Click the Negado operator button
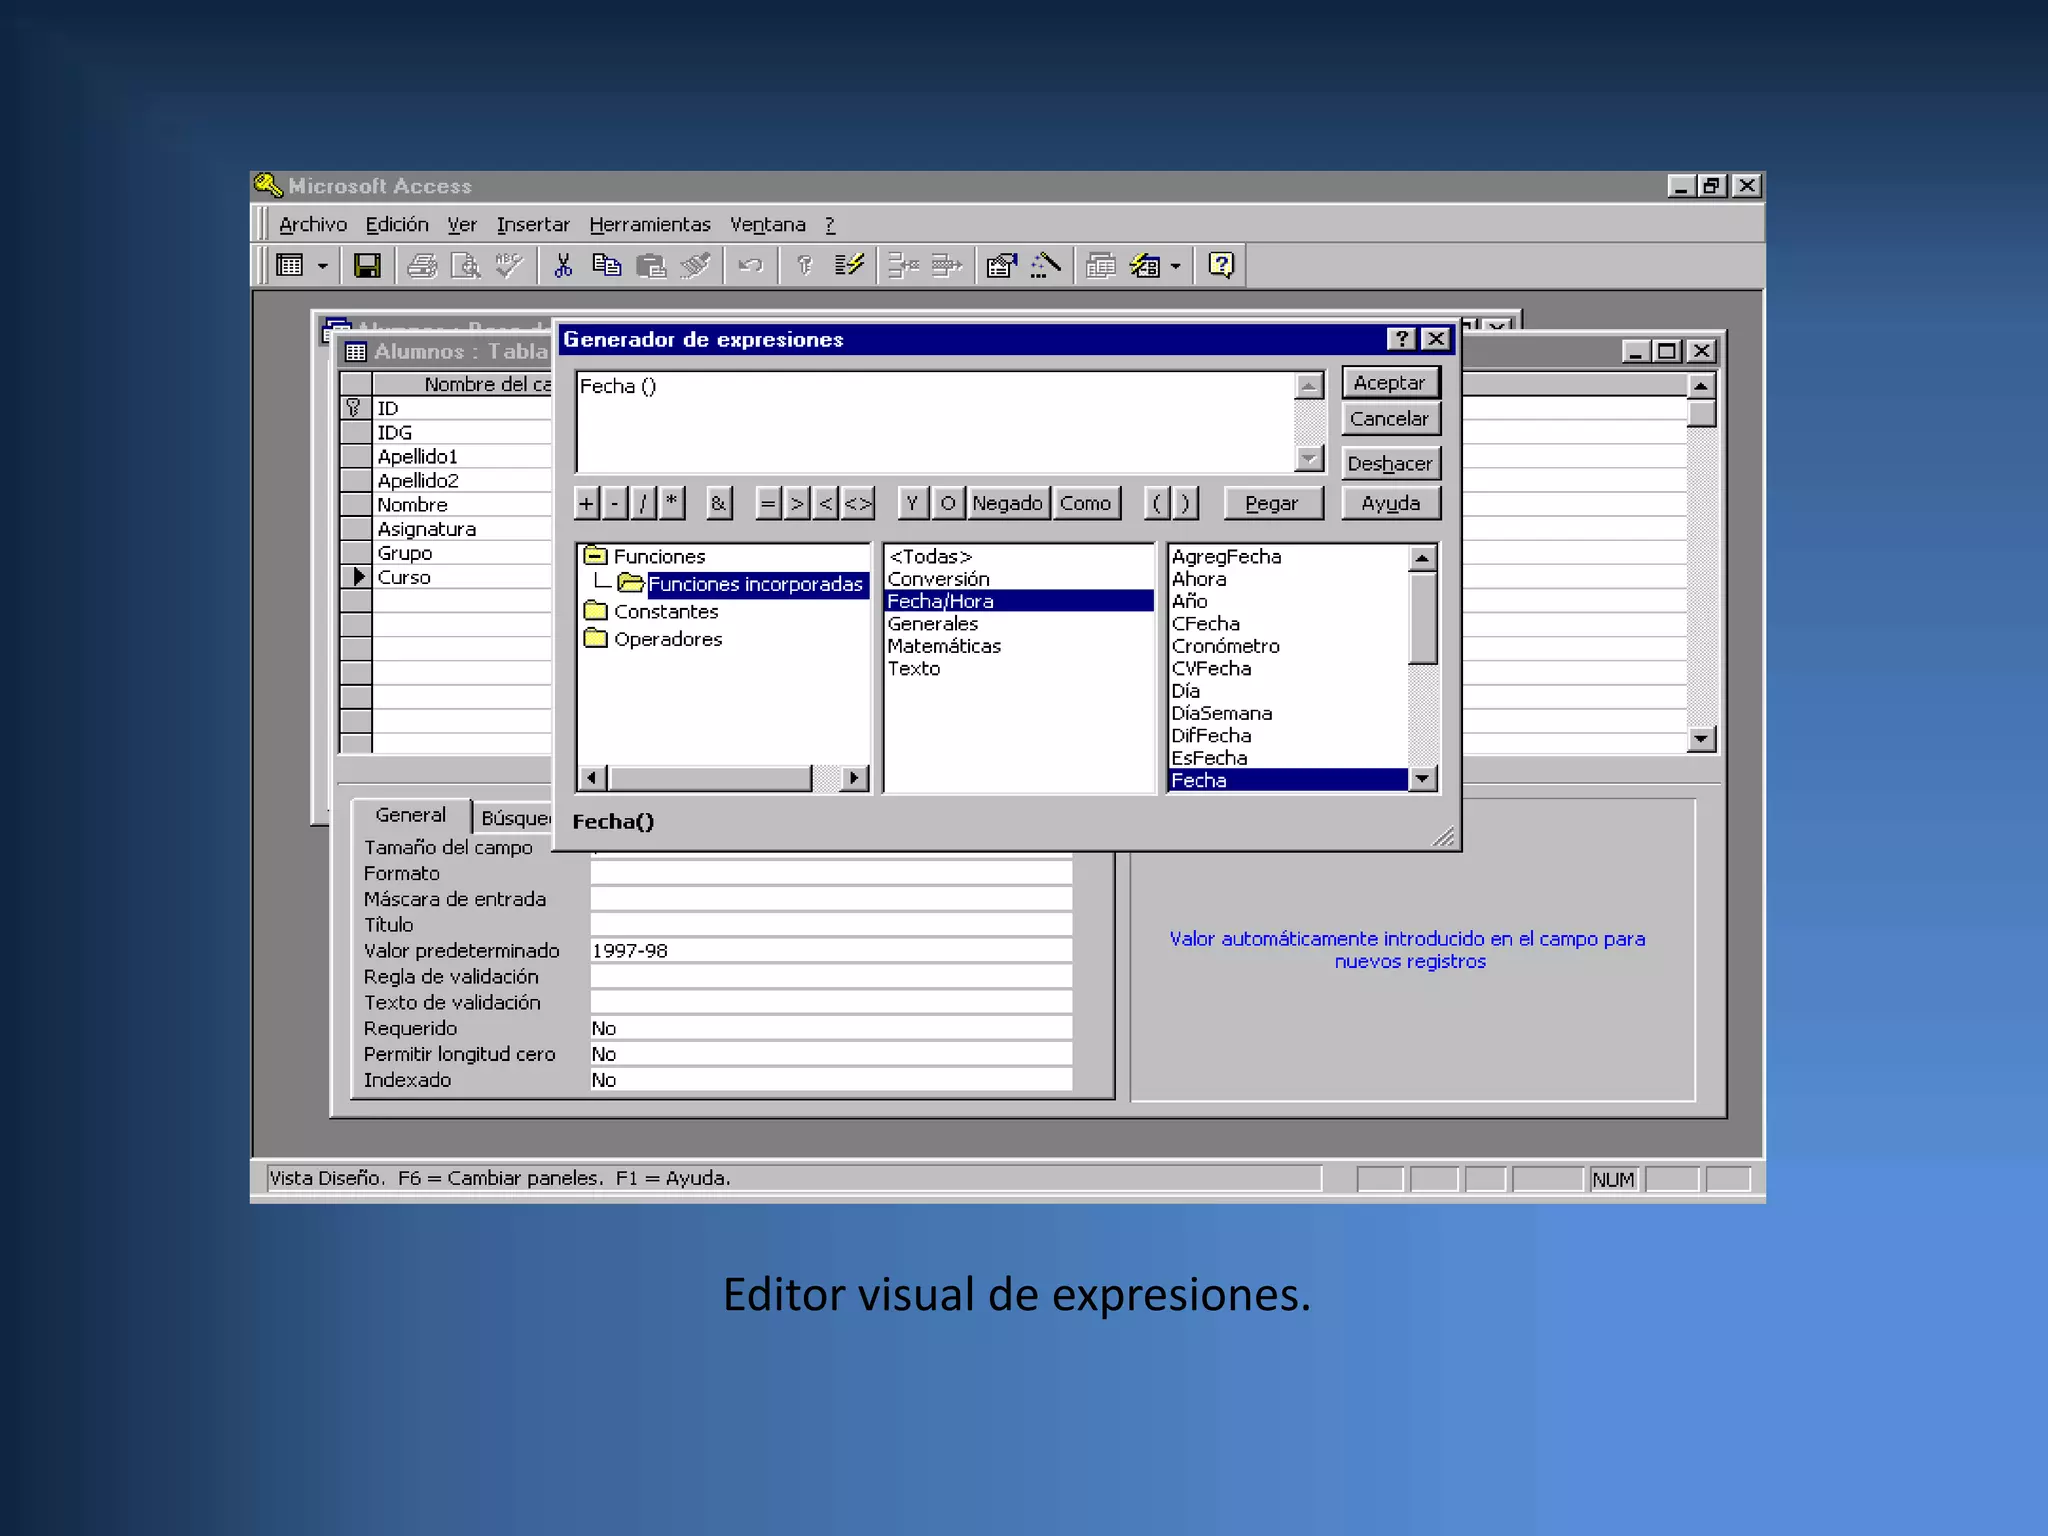 pyautogui.click(x=1006, y=503)
